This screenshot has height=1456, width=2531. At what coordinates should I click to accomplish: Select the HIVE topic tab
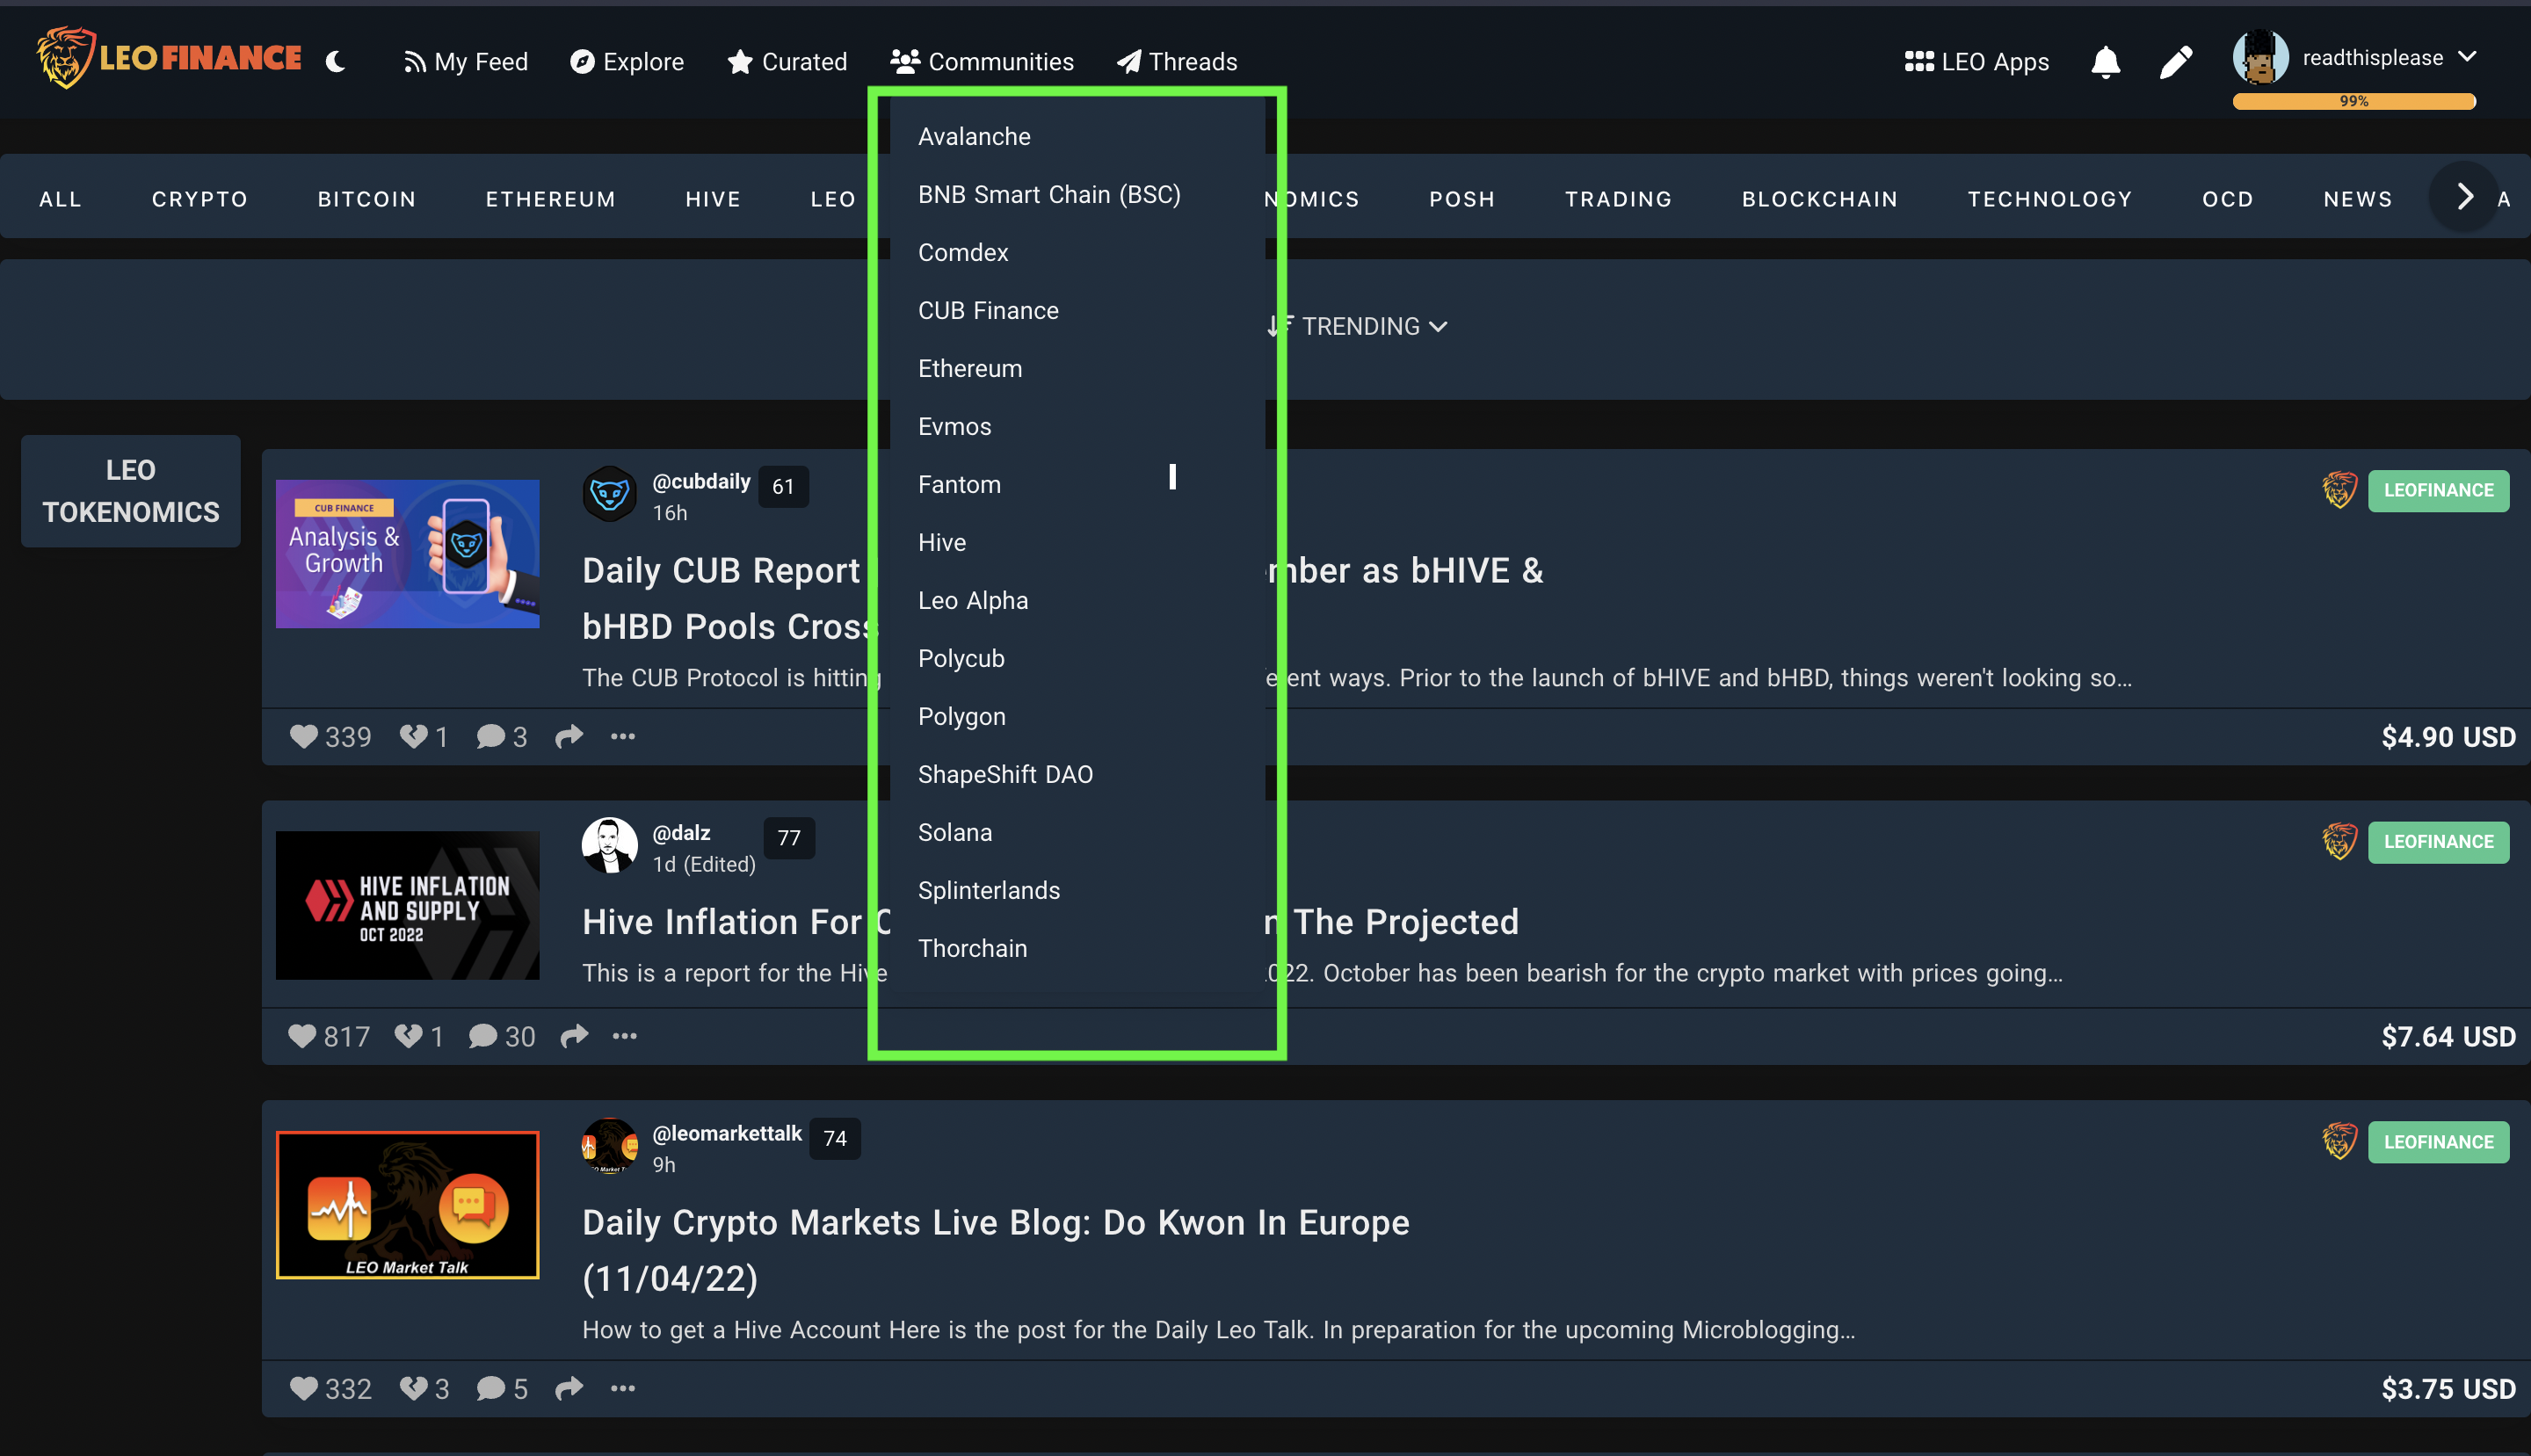(713, 198)
